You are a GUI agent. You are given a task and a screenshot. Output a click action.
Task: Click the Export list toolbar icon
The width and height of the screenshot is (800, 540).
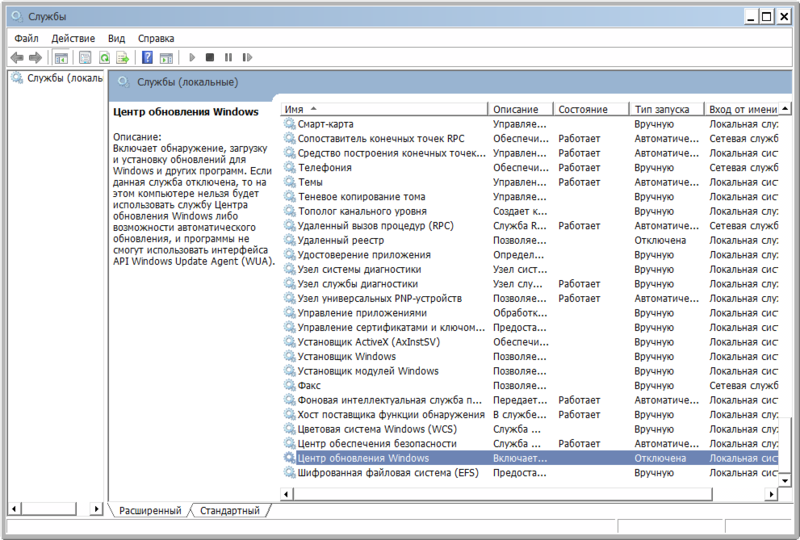tap(122, 58)
